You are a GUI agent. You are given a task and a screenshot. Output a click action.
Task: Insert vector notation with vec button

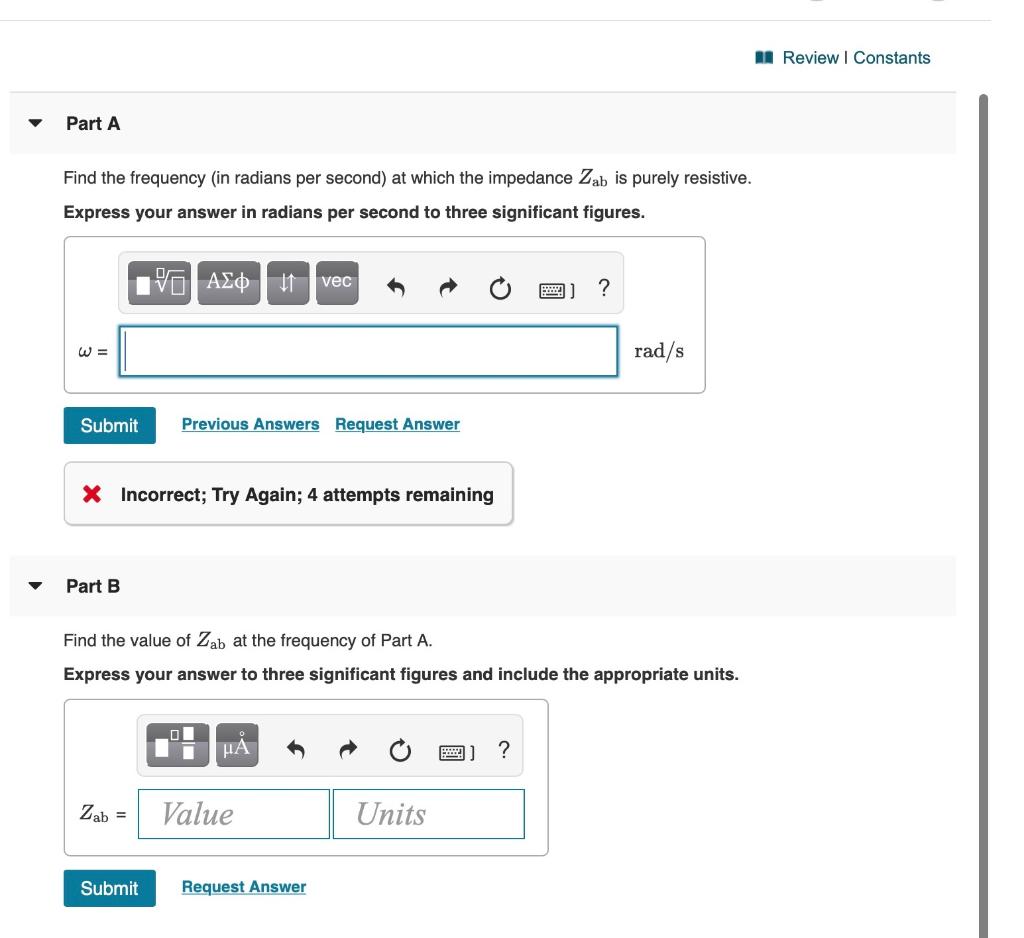coord(337,283)
